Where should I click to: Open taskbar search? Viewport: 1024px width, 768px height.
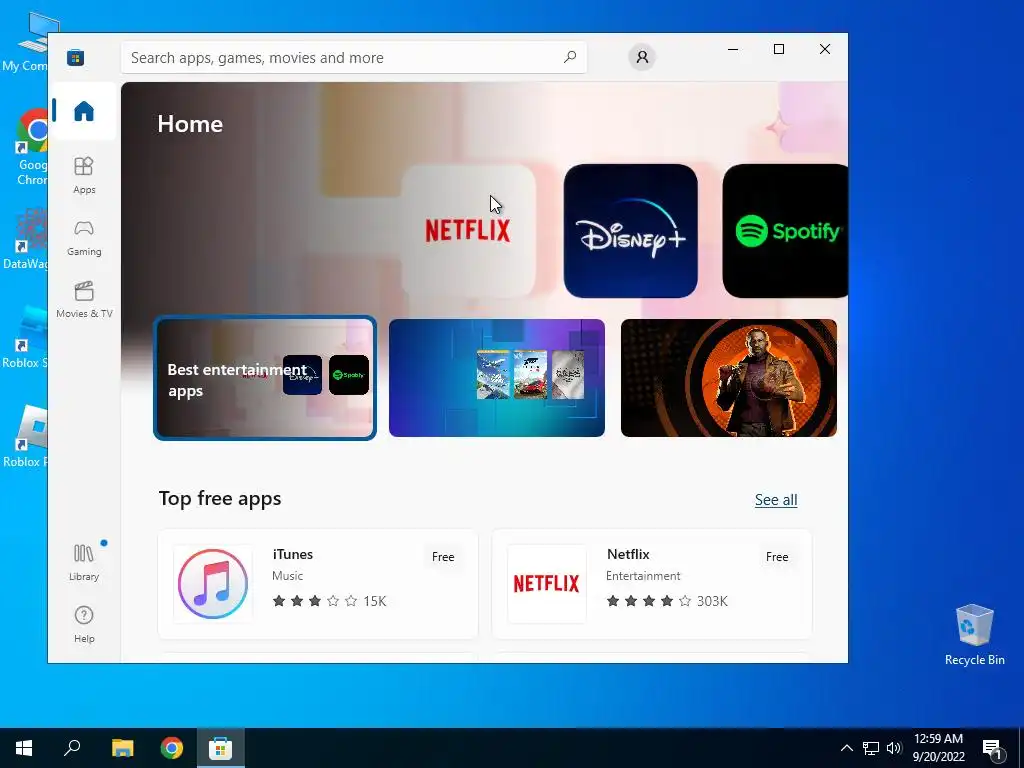click(x=72, y=748)
